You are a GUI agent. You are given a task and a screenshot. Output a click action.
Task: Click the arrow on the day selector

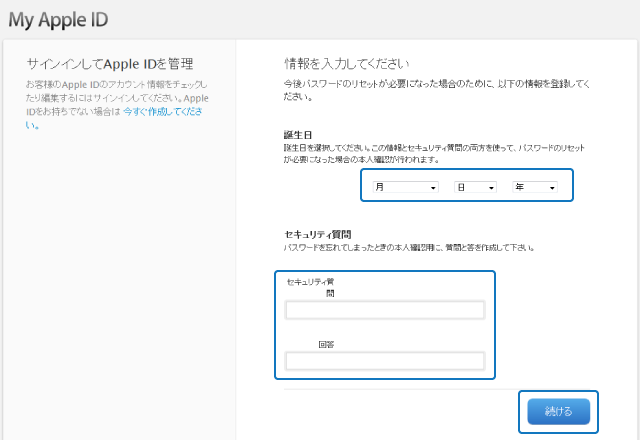(491, 188)
